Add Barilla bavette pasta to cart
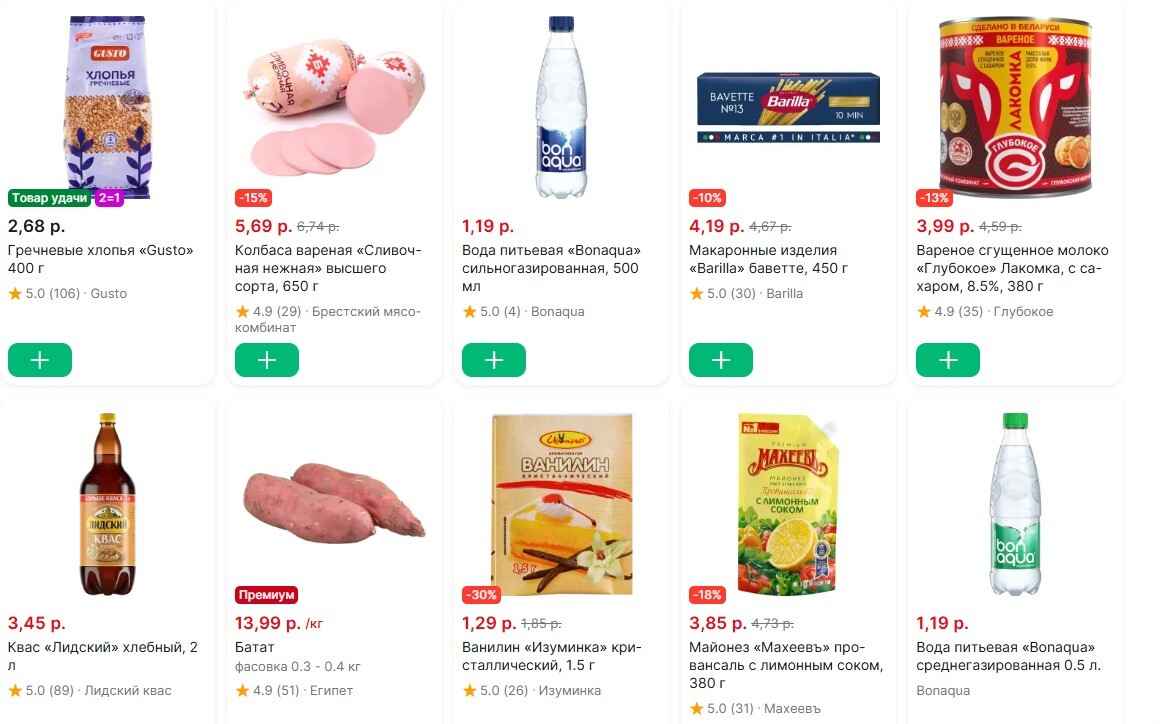The image size is (1165, 724). click(721, 360)
